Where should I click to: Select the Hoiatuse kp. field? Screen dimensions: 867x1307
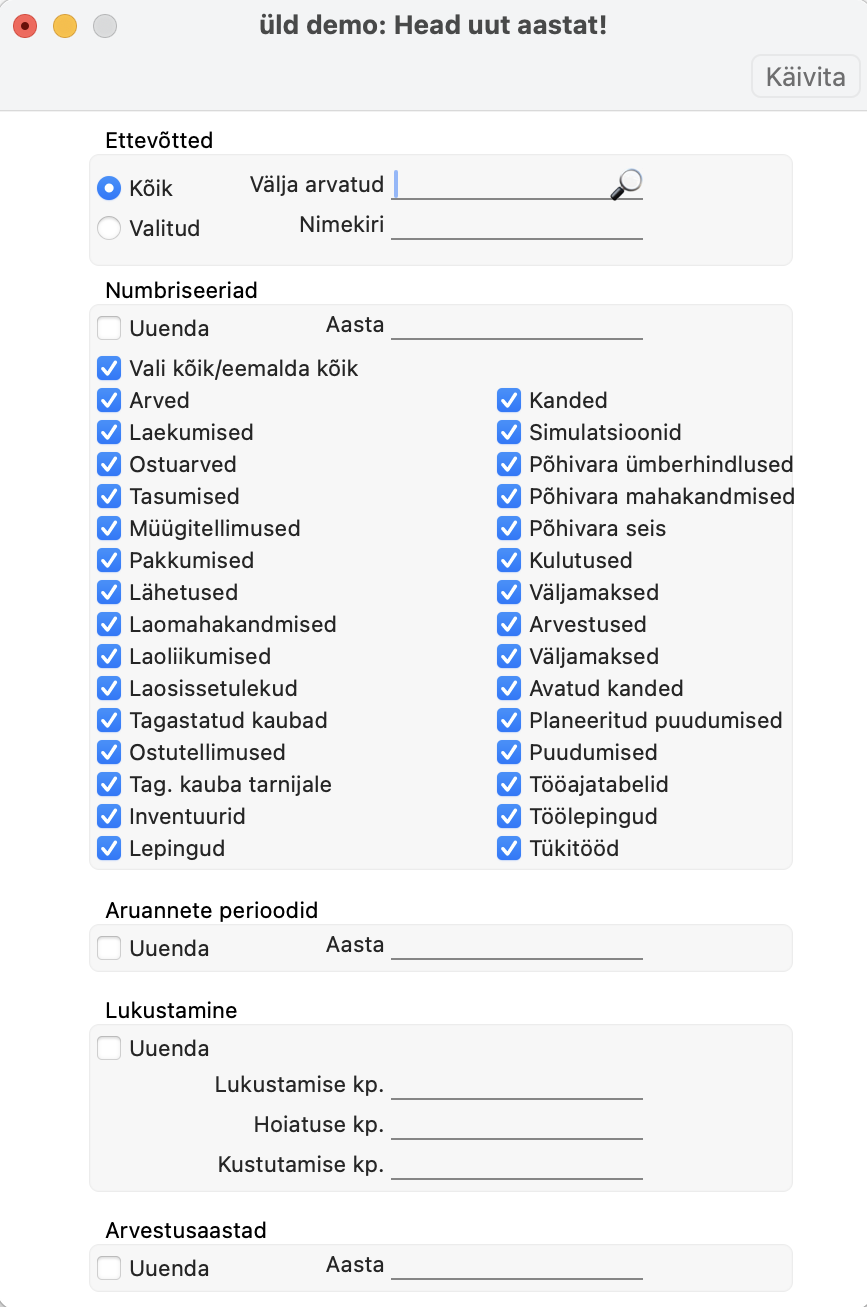pyautogui.click(x=516, y=1126)
